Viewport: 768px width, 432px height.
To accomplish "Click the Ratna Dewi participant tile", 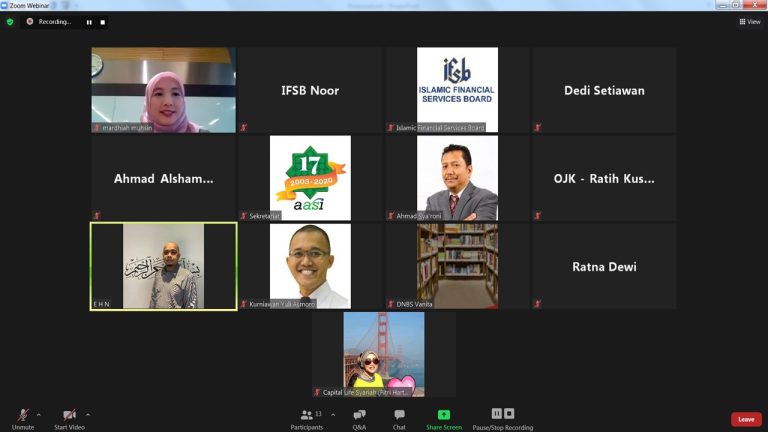I will point(604,266).
